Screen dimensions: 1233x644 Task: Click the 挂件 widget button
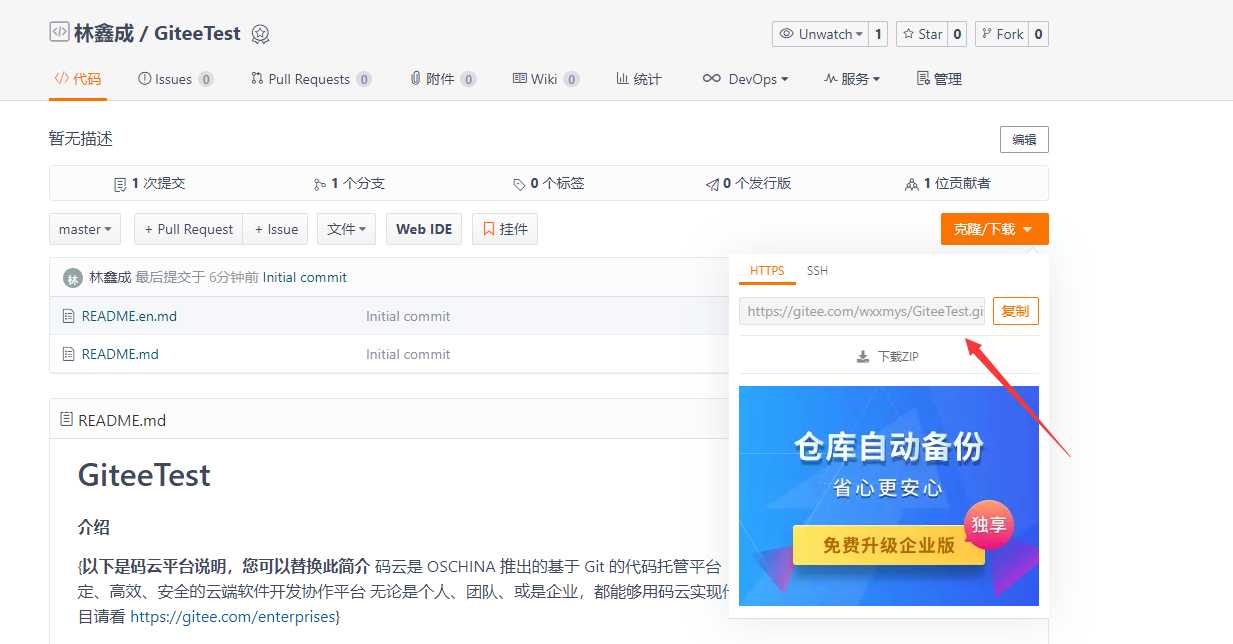tap(505, 229)
